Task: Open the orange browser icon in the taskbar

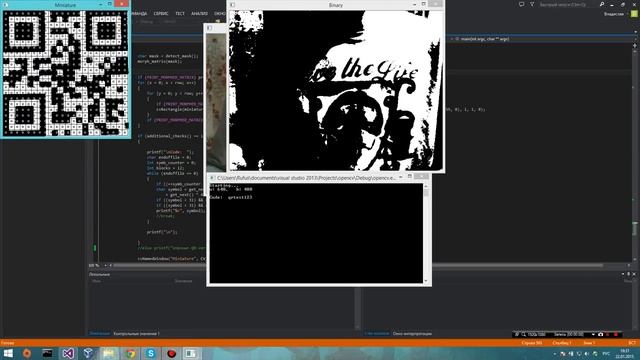Action: click(27, 353)
